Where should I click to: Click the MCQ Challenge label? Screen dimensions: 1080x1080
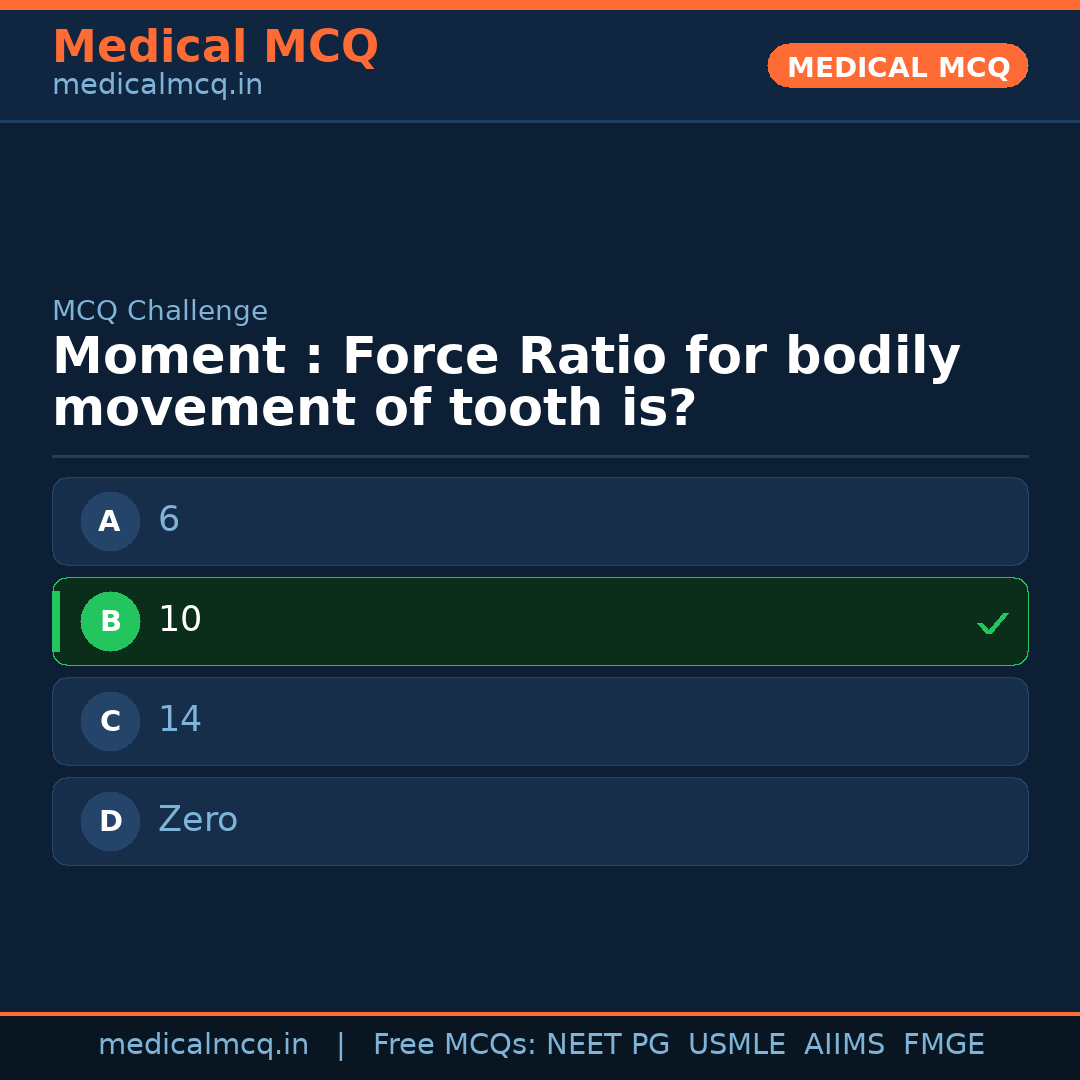160,312
